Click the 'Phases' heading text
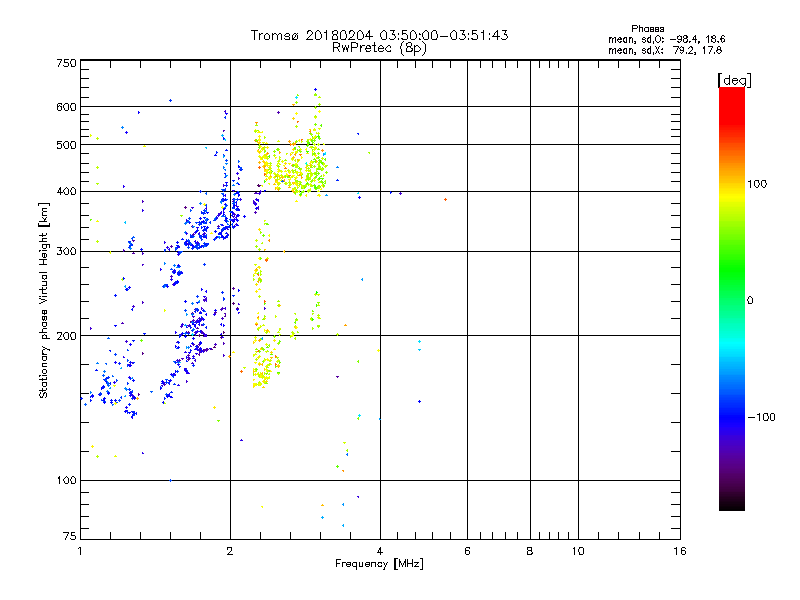This screenshot has width=800, height=600. 647,29
